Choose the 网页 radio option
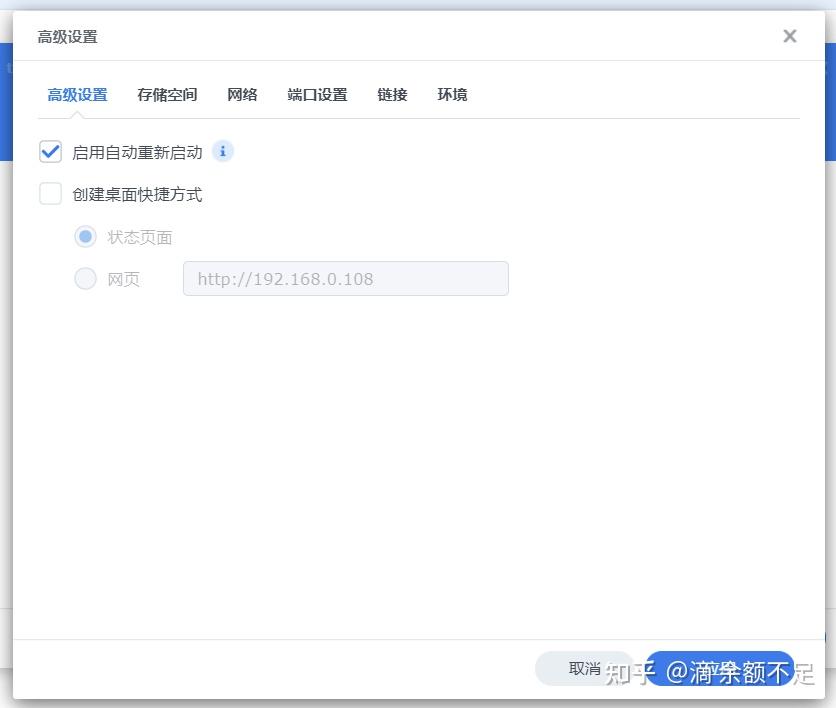Image resolution: width=836 pixels, height=708 pixels. 85,279
